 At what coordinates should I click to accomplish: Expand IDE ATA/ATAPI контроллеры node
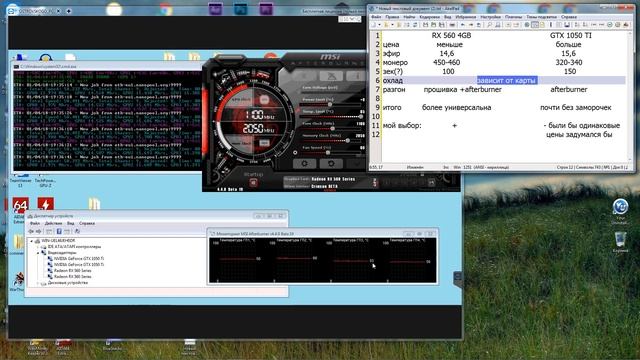(38, 247)
